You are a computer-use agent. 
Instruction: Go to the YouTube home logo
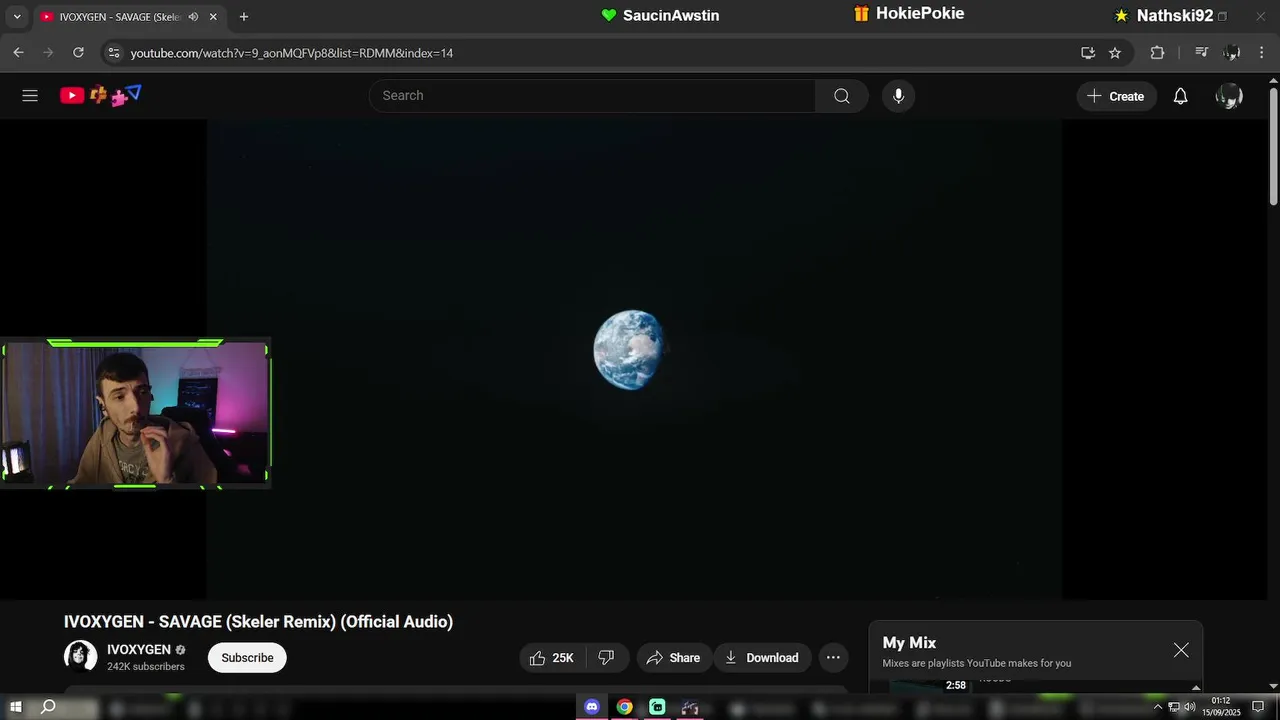(100, 96)
